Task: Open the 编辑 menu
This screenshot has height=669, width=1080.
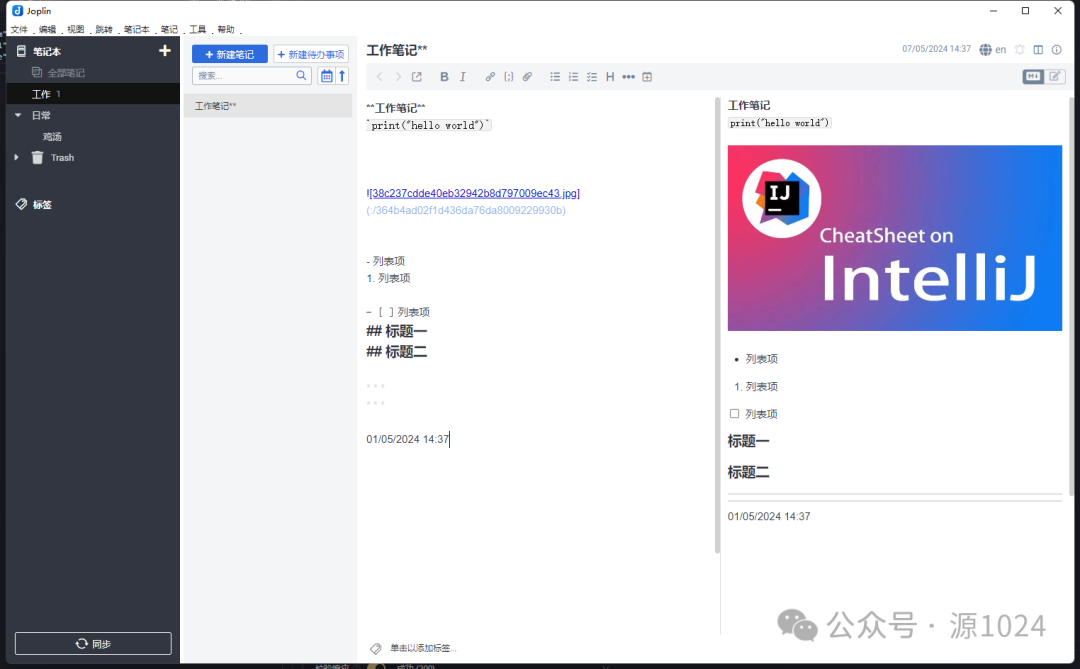Action: [48, 30]
